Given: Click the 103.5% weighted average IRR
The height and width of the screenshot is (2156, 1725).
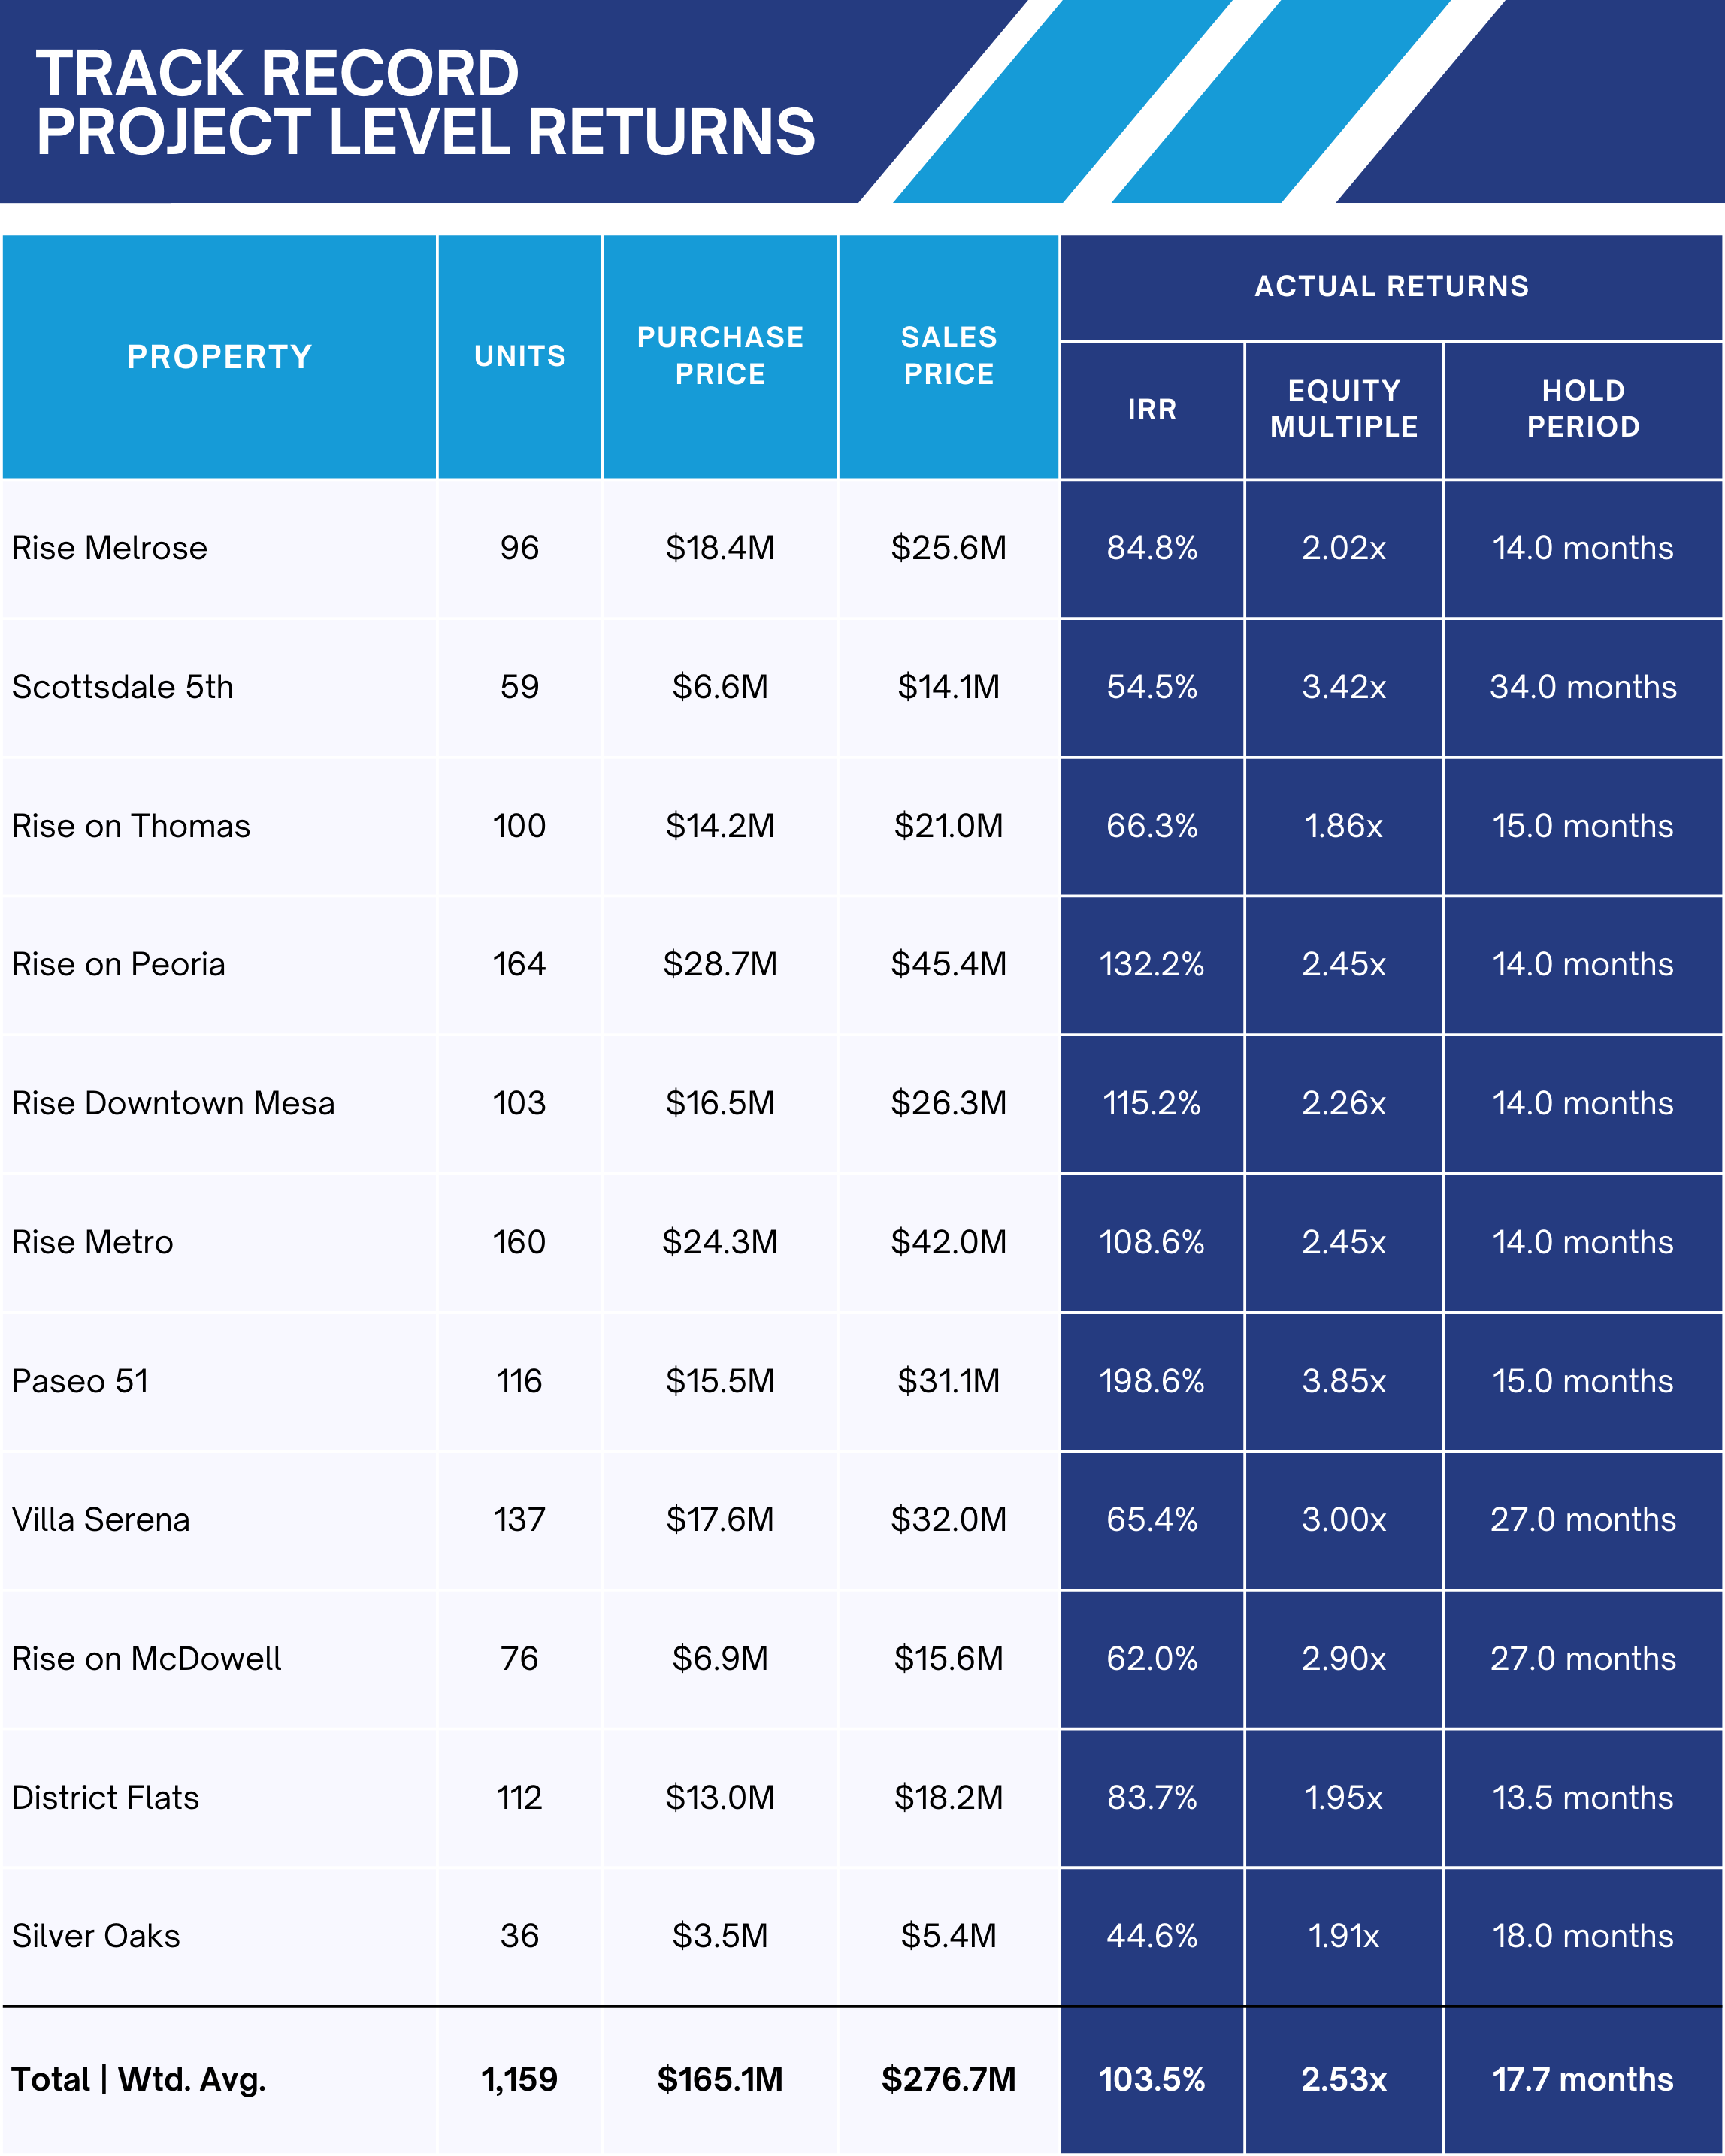Looking at the screenshot, I should tap(1152, 2080).
